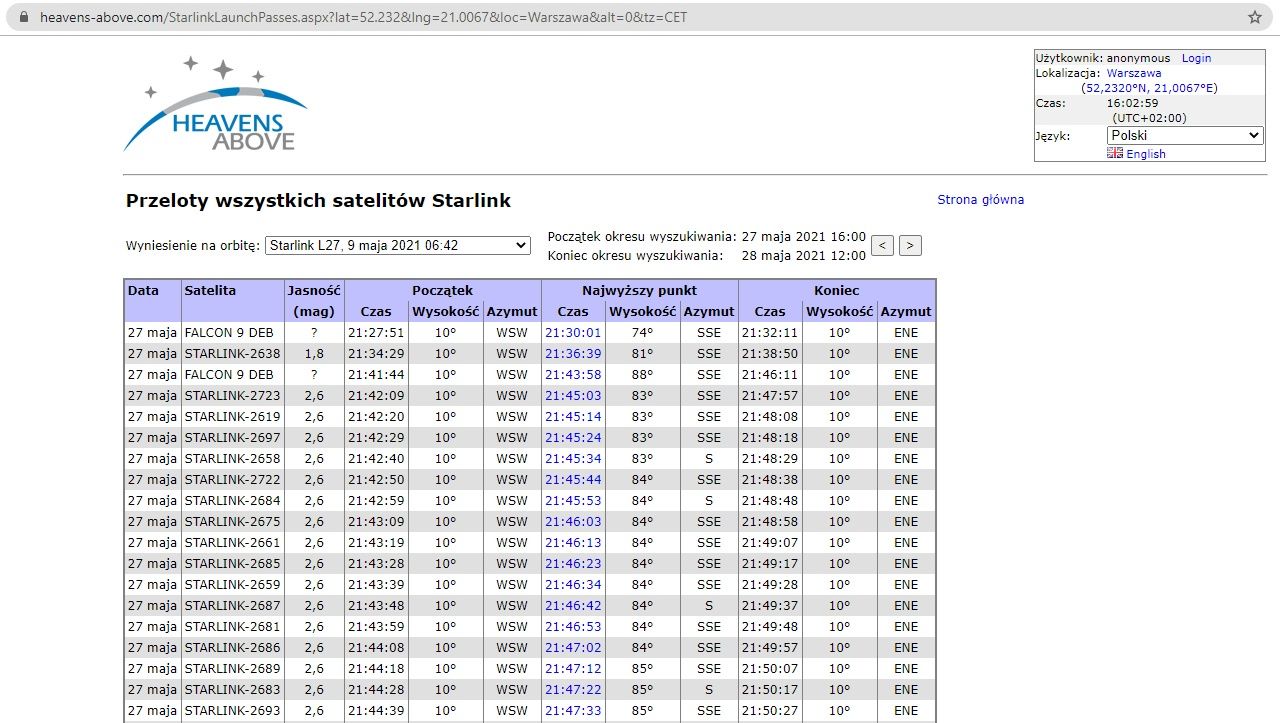
Task: Click the browser address bar URL
Action: coord(363,17)
